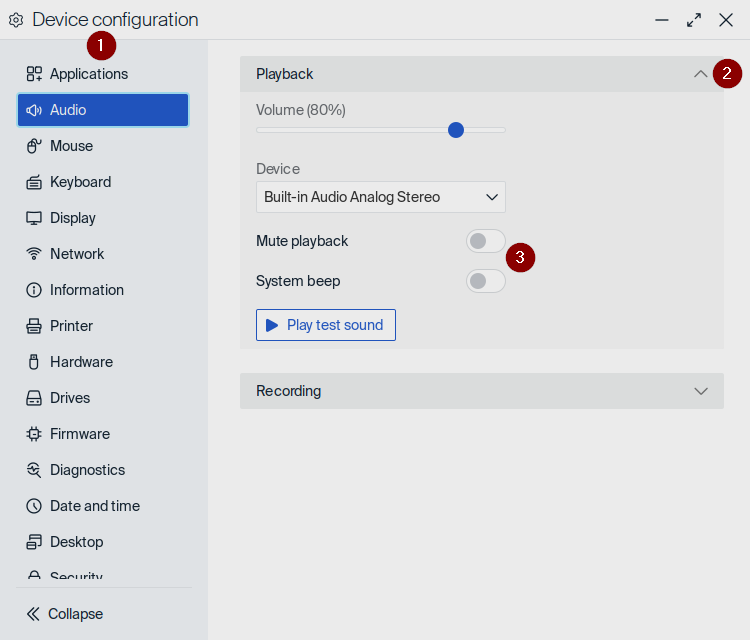Turn on the System beep toggle
Screen dimensions: 750x640
pos(485,281)
